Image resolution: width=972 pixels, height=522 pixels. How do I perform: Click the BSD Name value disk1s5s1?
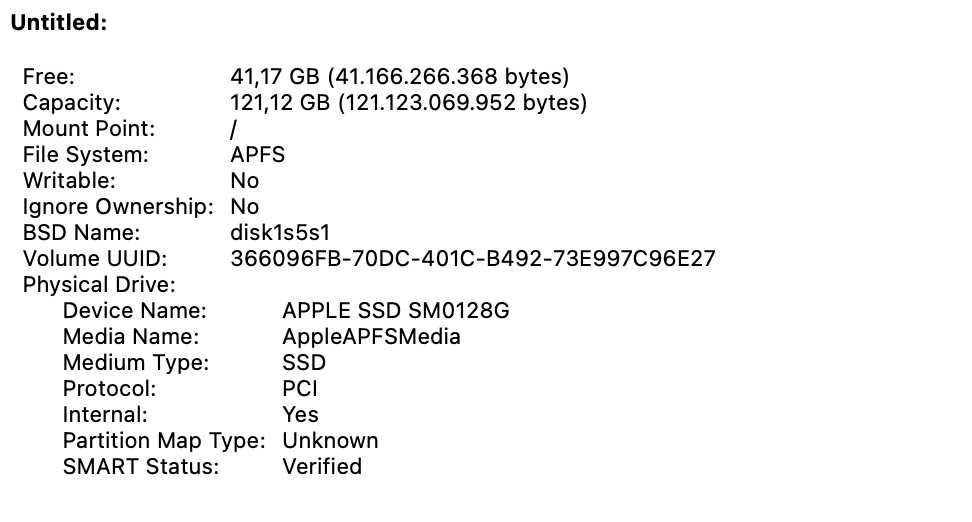tap(280, 232)
